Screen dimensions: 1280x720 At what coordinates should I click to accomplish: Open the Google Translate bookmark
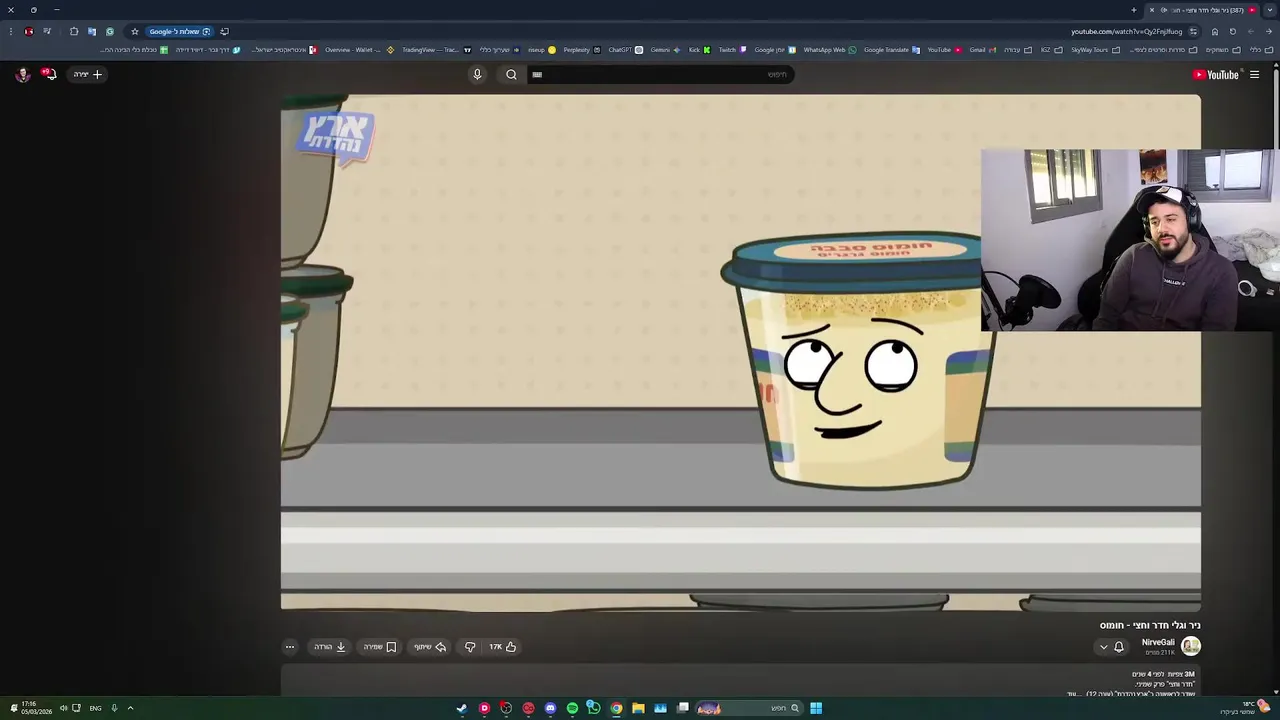892,50
